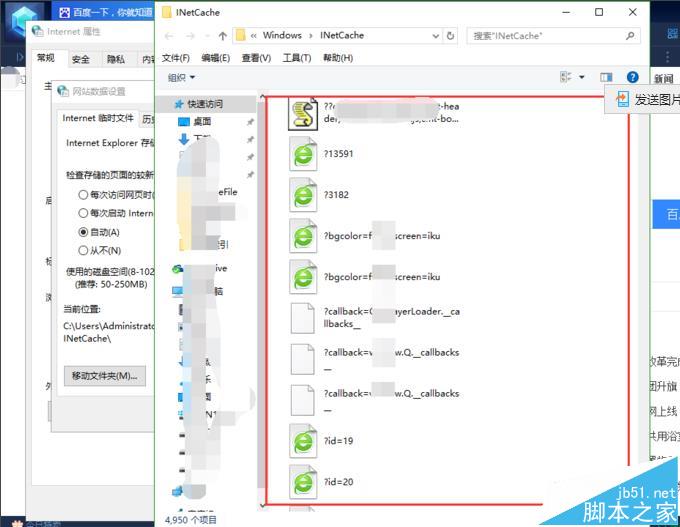Go up one folder level arrow
The width and height of the screenshot is (680, 527).
tap(222, 36)
